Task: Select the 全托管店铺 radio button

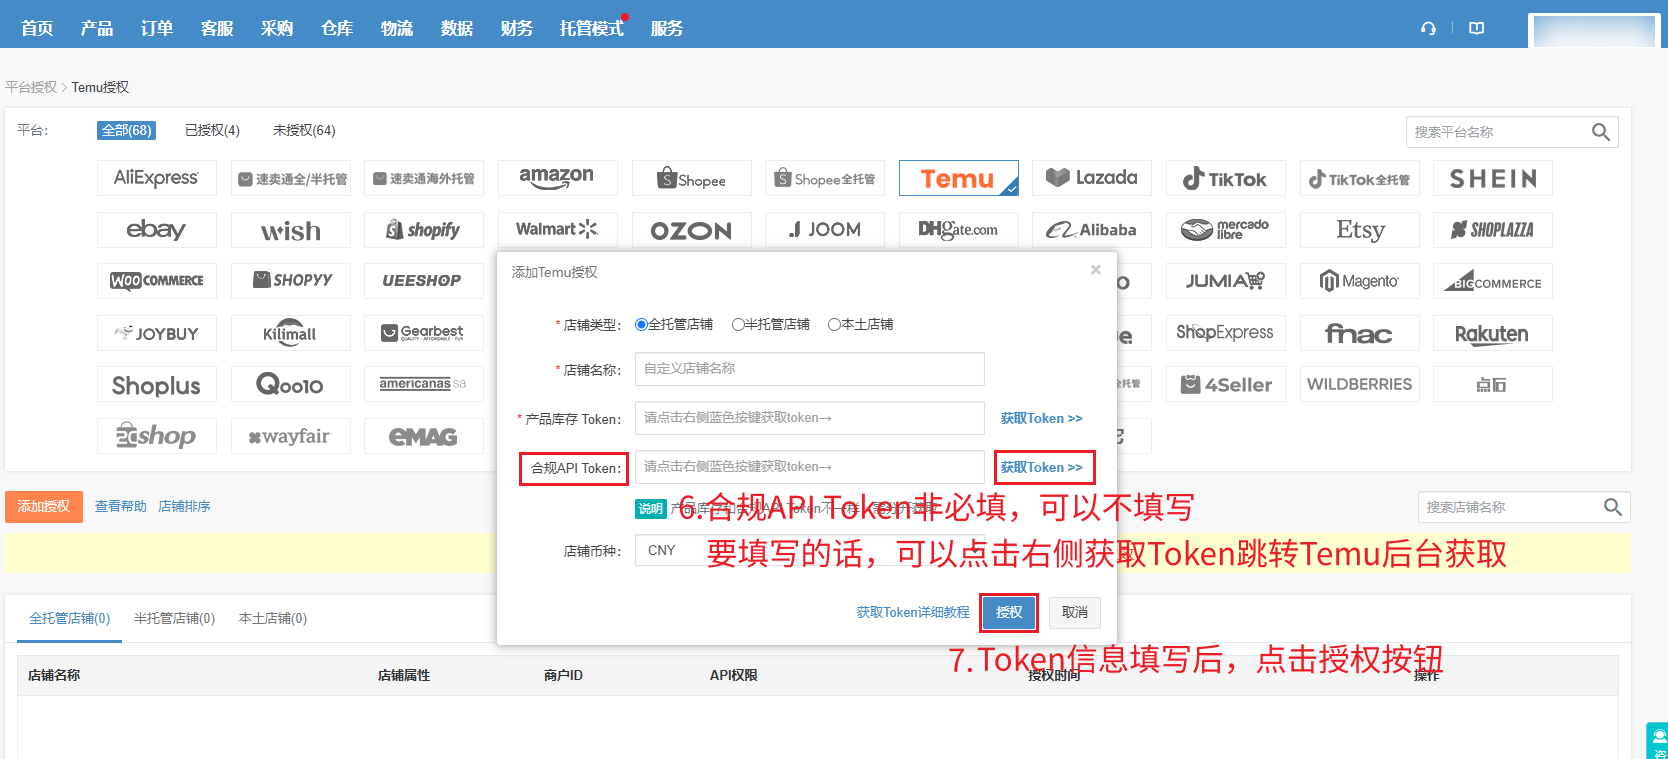Action: [x=641, y=324]
